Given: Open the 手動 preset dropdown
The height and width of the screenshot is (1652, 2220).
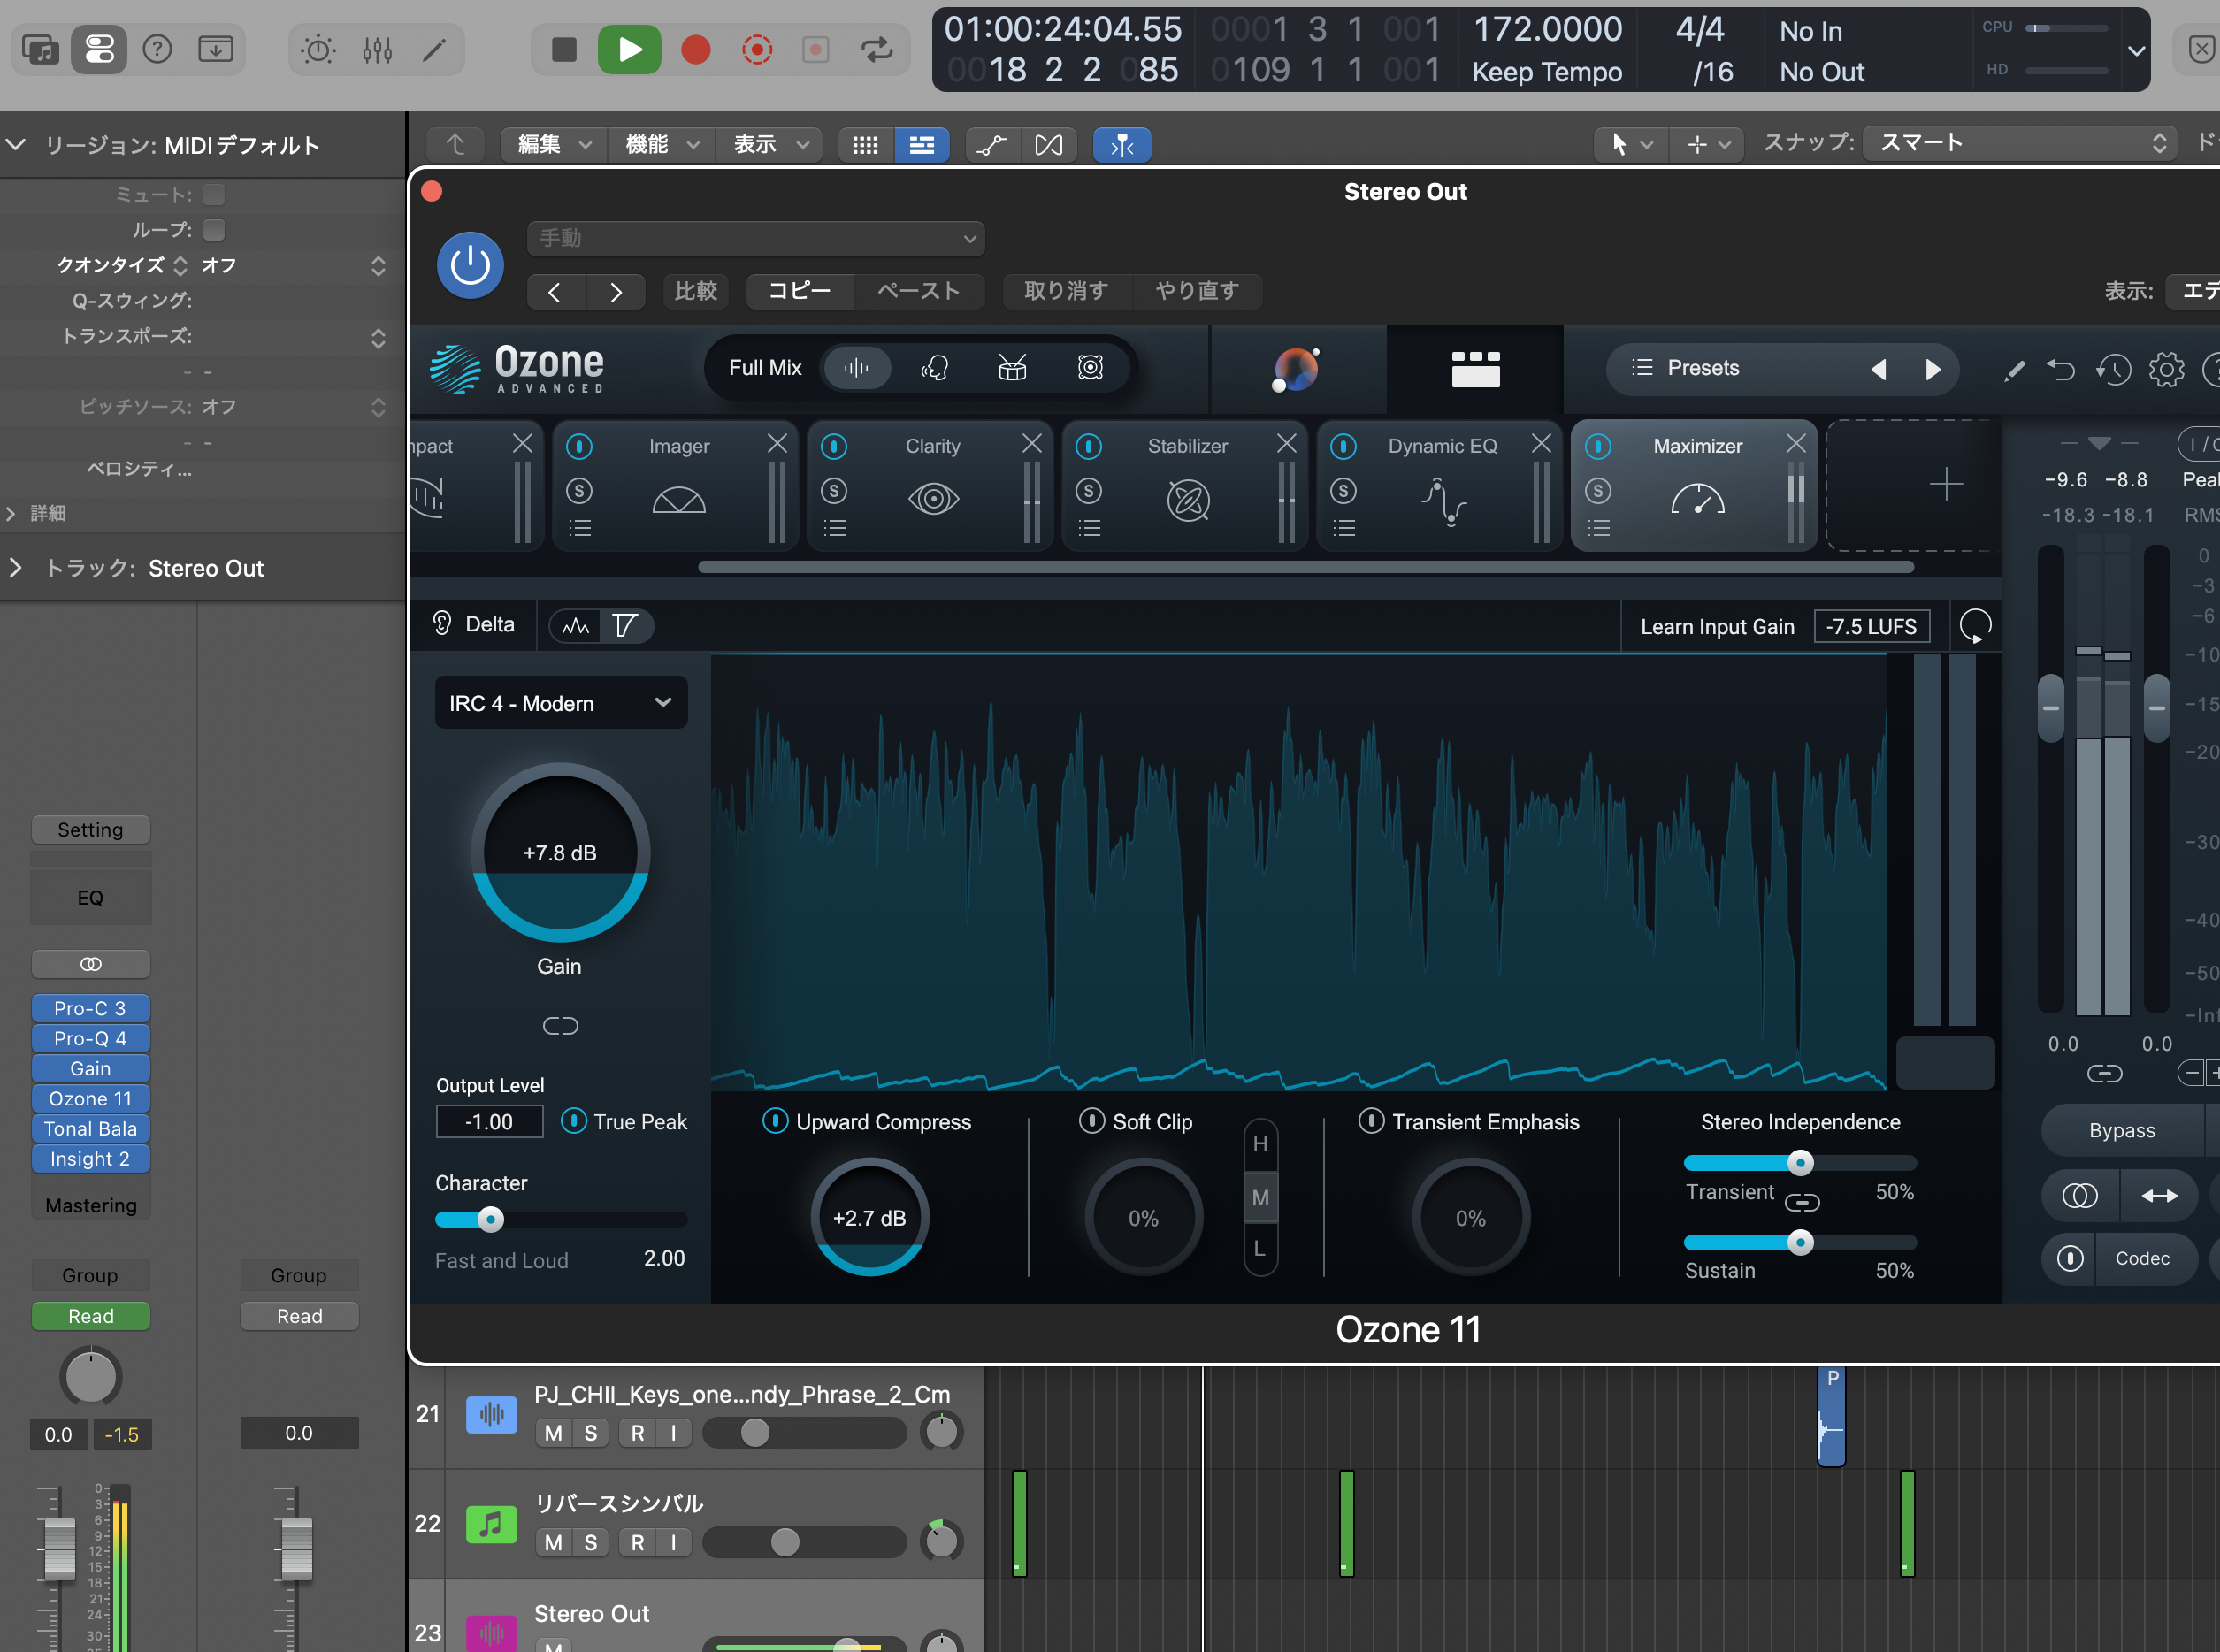Looking at the screenshot, I should tap(755, 238).
